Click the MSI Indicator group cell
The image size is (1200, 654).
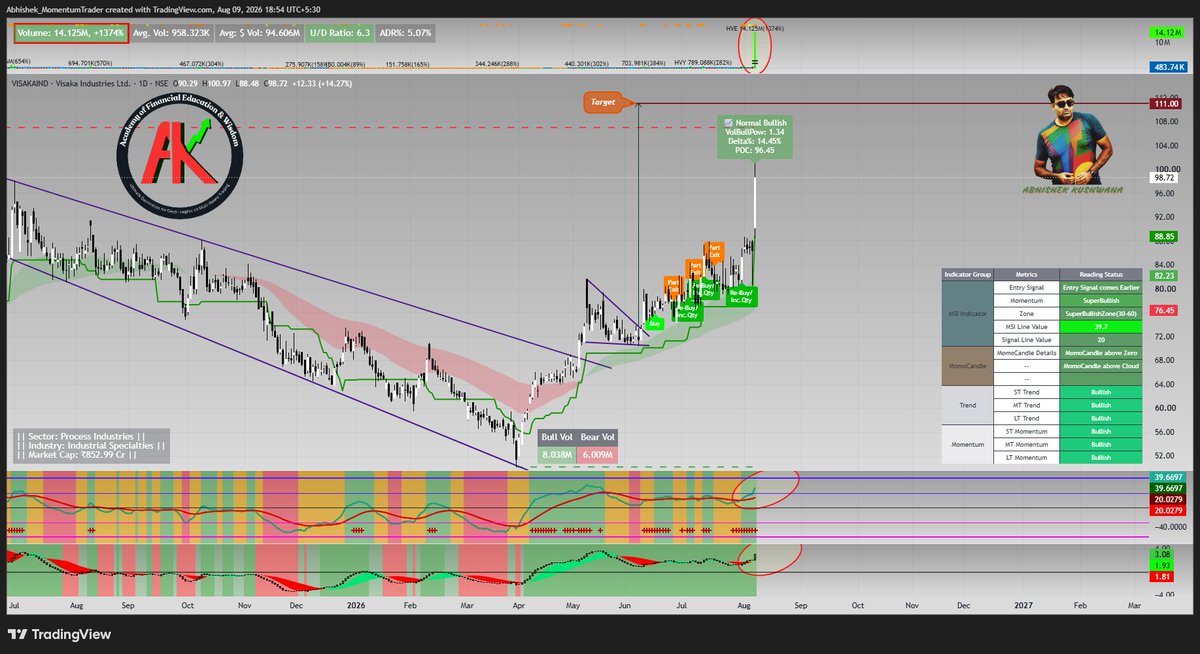pyautogui.click(x=967, y=314)
